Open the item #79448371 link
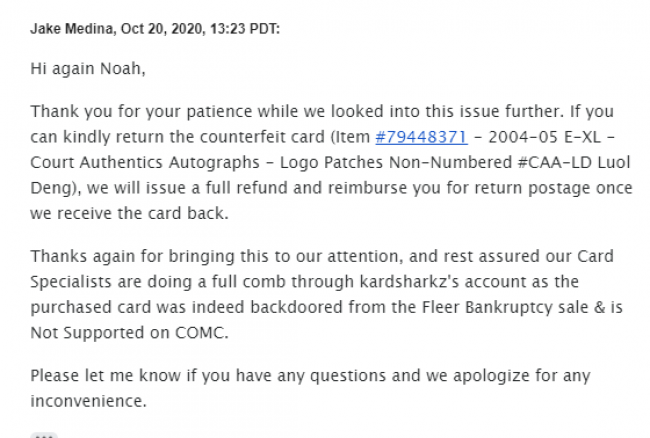650x438 pixels. click(x=421, y=136)
